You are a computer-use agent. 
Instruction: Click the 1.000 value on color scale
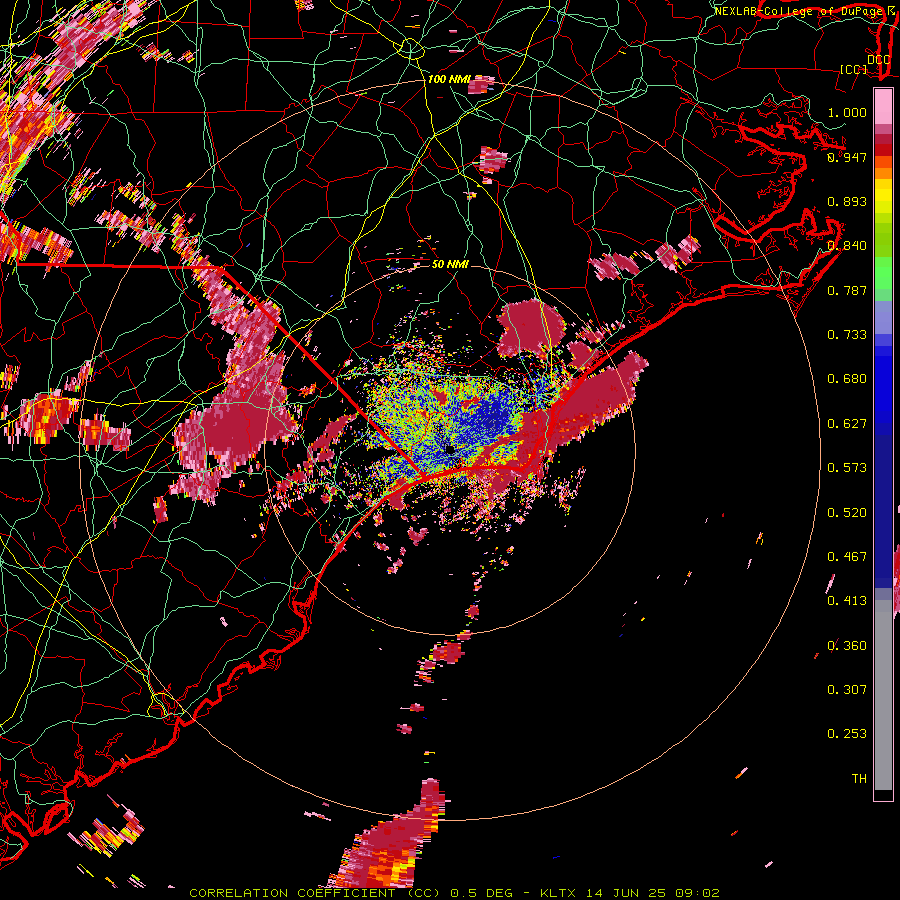coord(847,112)
